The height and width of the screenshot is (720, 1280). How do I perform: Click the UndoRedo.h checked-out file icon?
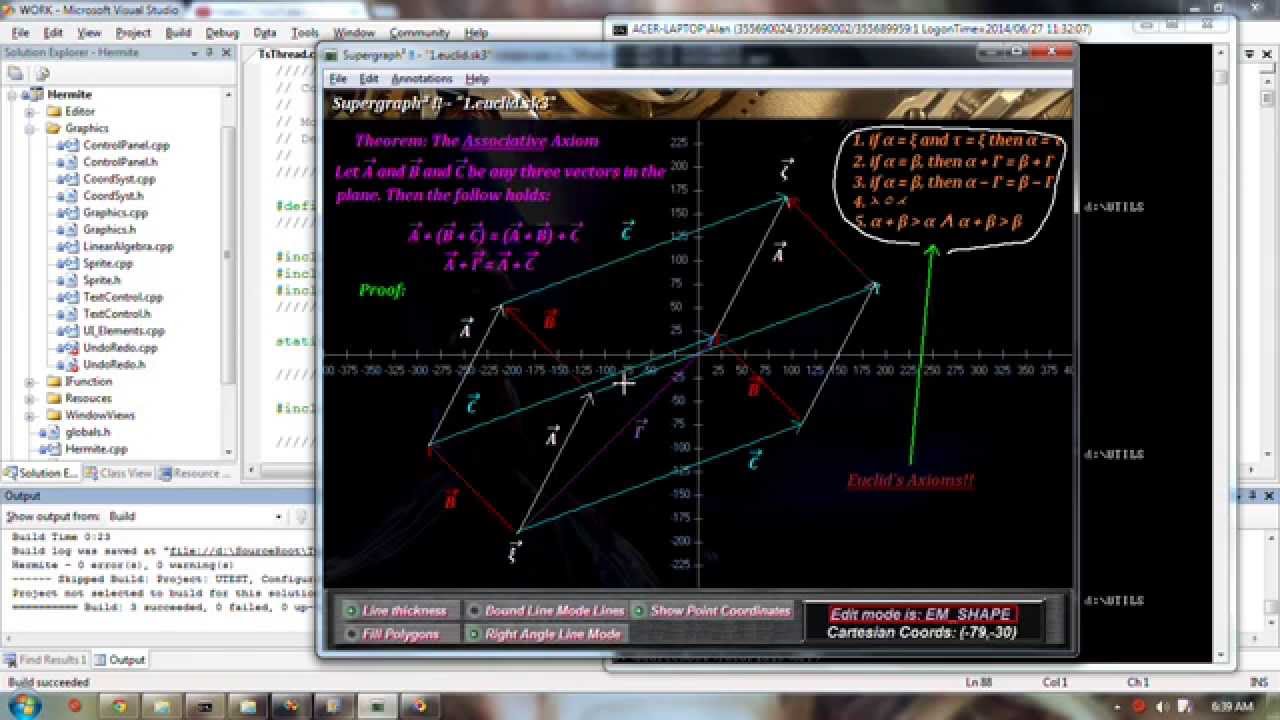point(69,365)
